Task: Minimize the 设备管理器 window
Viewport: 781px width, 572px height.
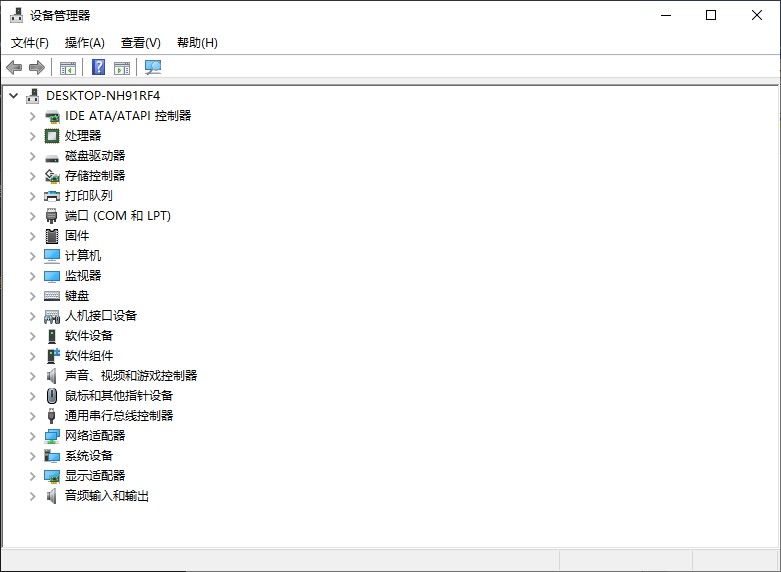Action: [x=666, y=15]
